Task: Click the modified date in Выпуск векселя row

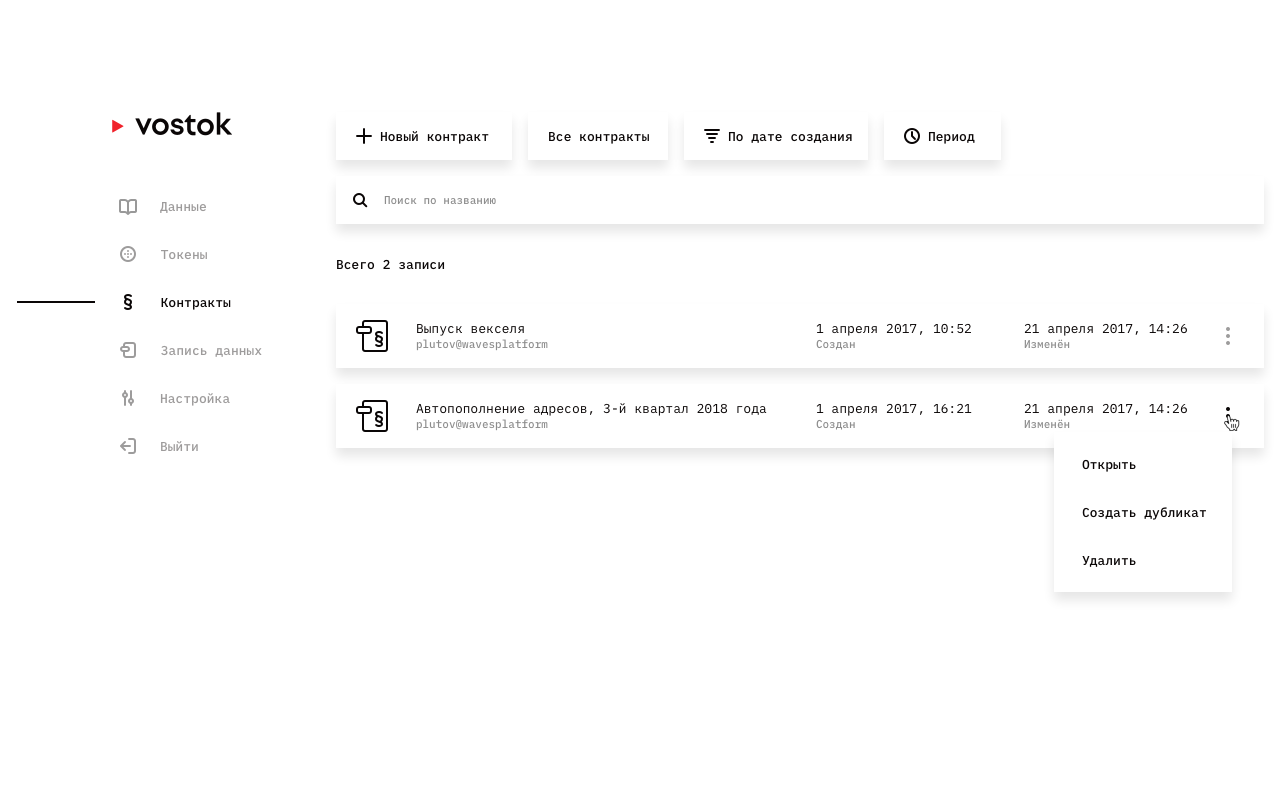Action: coord(1106,329)
